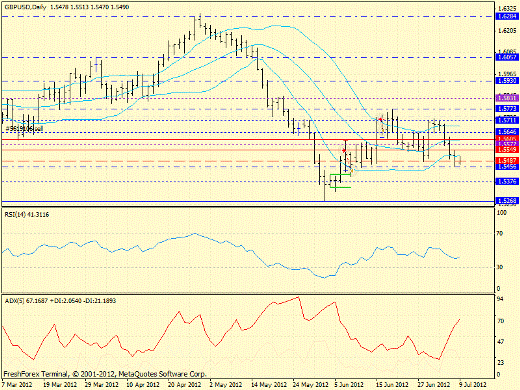
Task: Select the 1.5268 price level label
Action: click(507, 201)
